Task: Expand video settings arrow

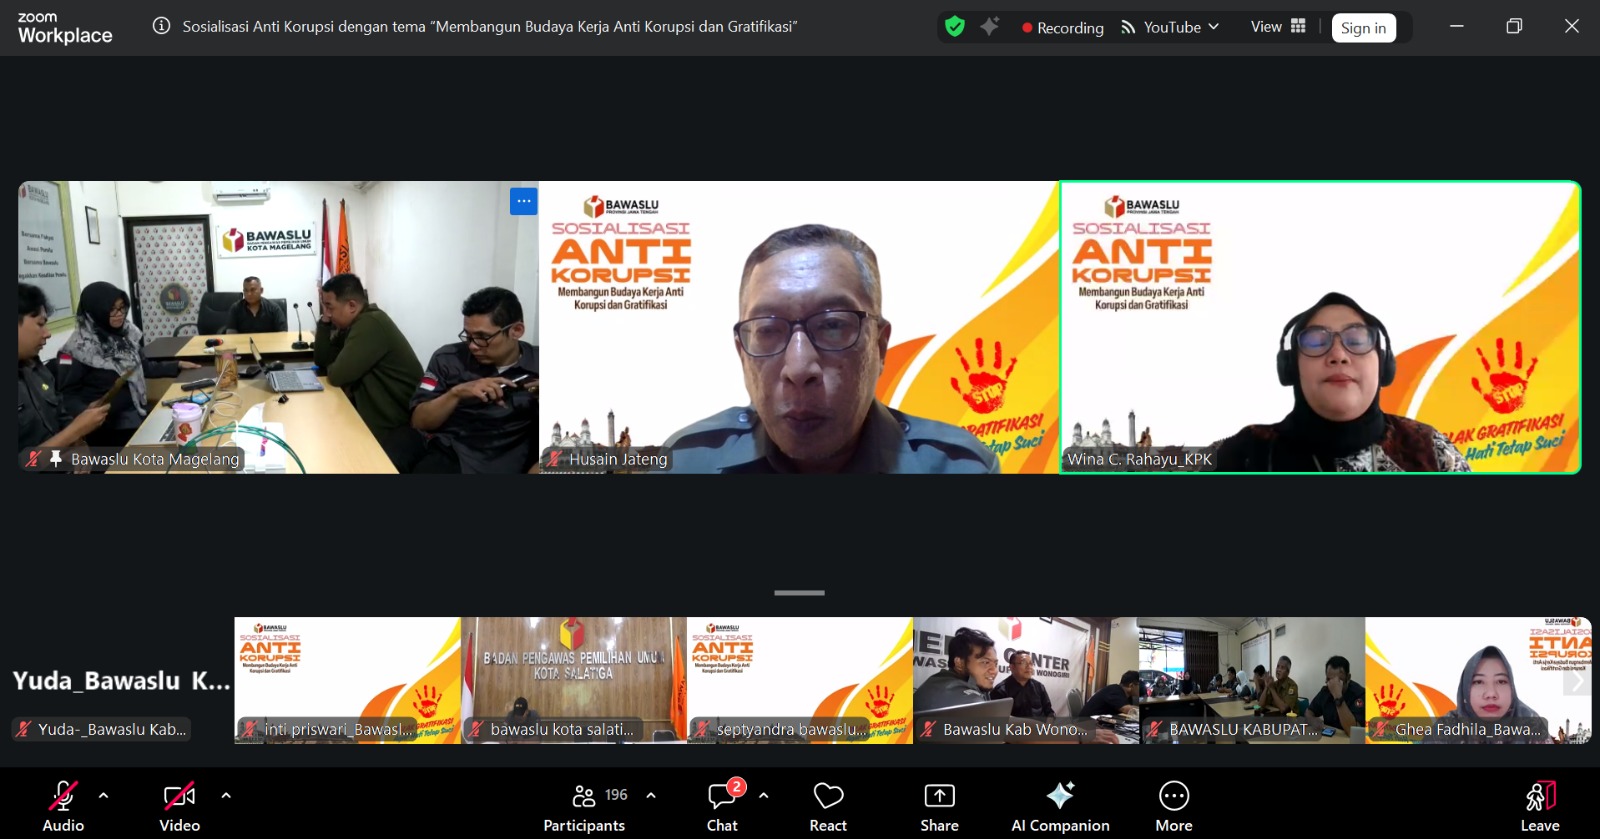Action: [x=226, y=796]
